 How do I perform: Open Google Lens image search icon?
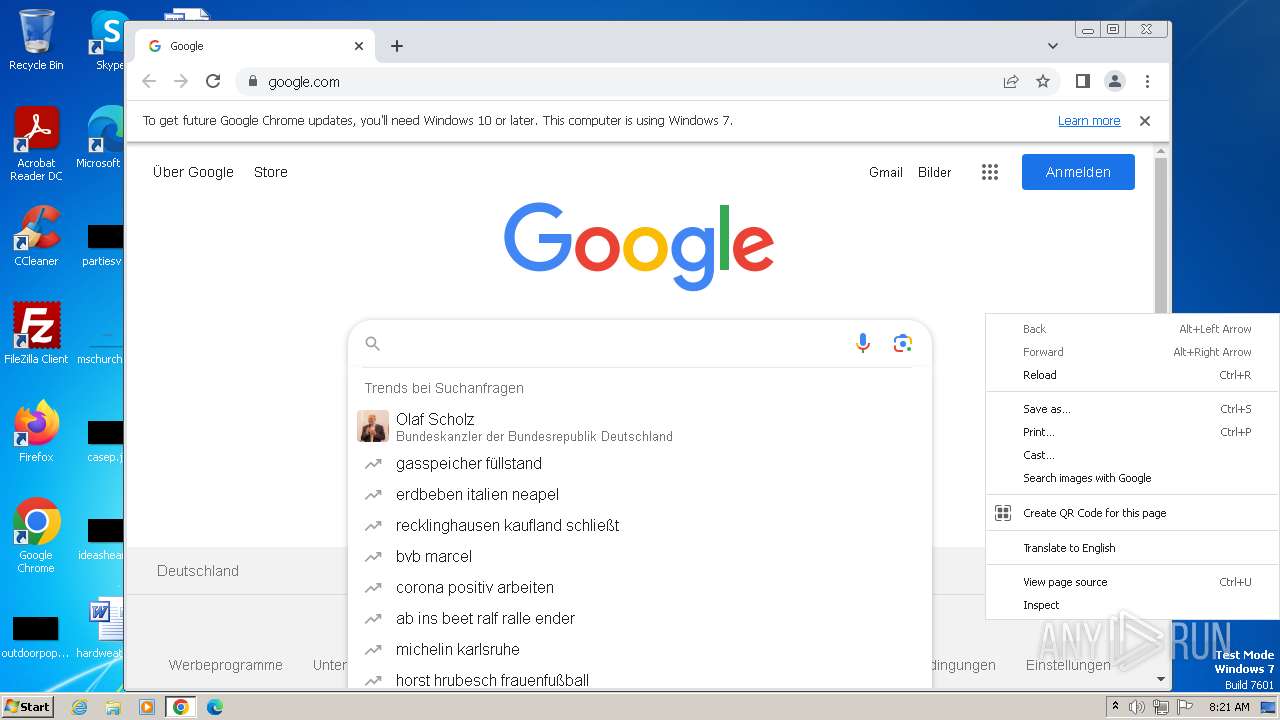pos(903,343)
